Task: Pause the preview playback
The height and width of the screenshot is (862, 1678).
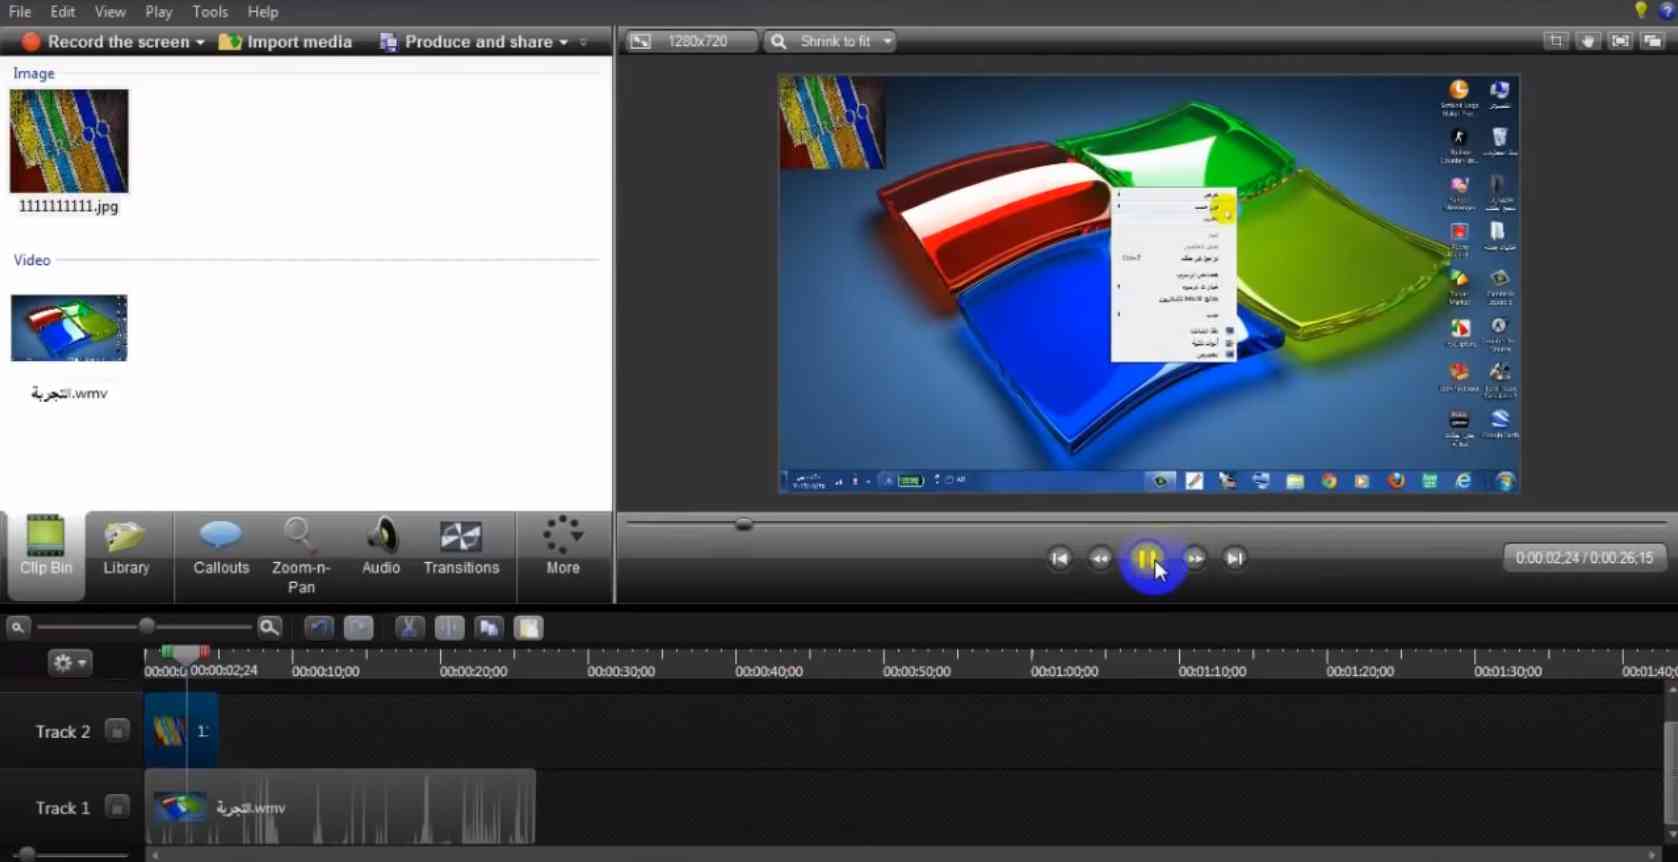Action: (x=1147, y=558)
